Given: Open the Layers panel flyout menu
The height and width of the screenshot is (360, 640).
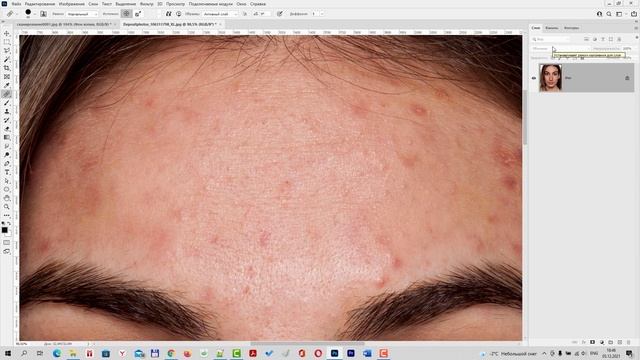Looking at the screenshot, I should tap(636, 28).
